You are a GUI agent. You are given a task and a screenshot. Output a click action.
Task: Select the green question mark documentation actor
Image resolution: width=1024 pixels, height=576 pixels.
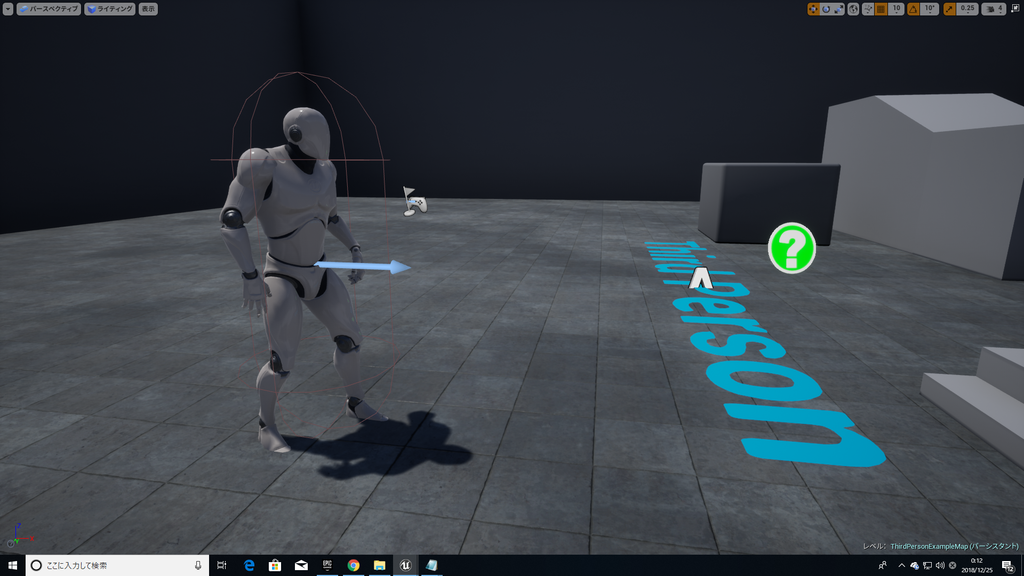tap(792, 248)
